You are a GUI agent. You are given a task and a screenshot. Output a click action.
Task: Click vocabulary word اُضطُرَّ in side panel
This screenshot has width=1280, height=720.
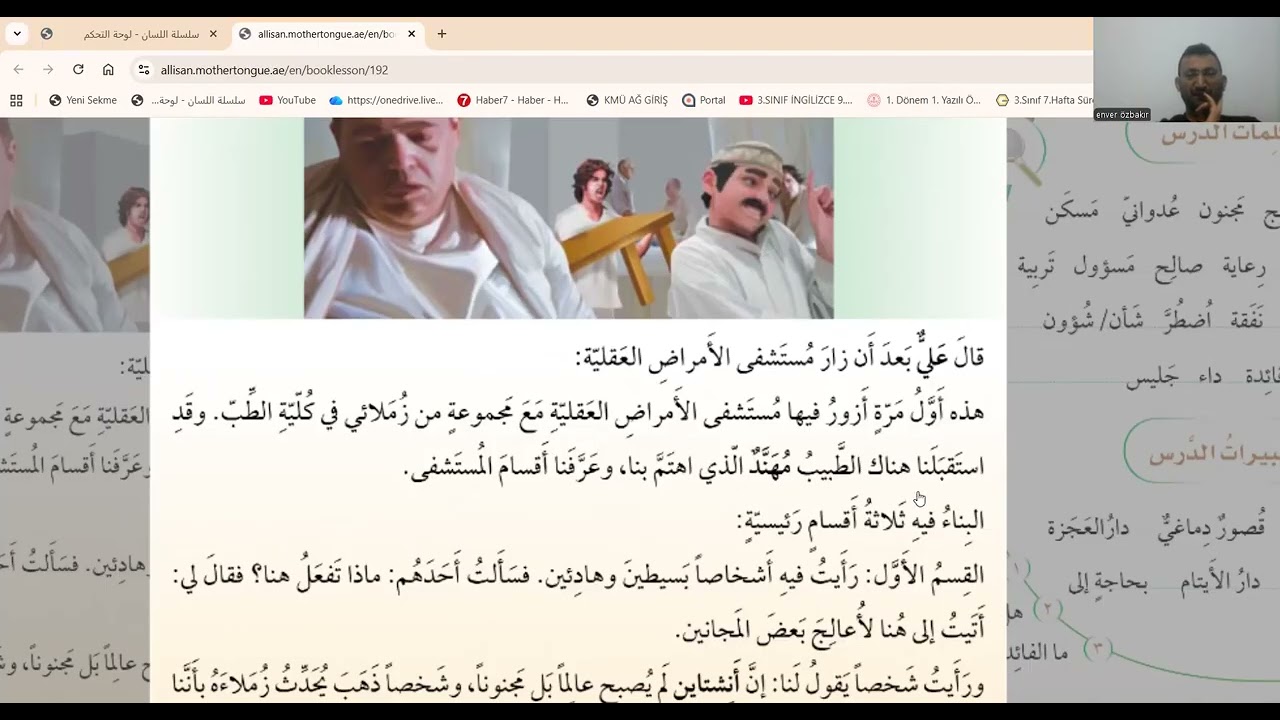click(x=1186, y=320)
